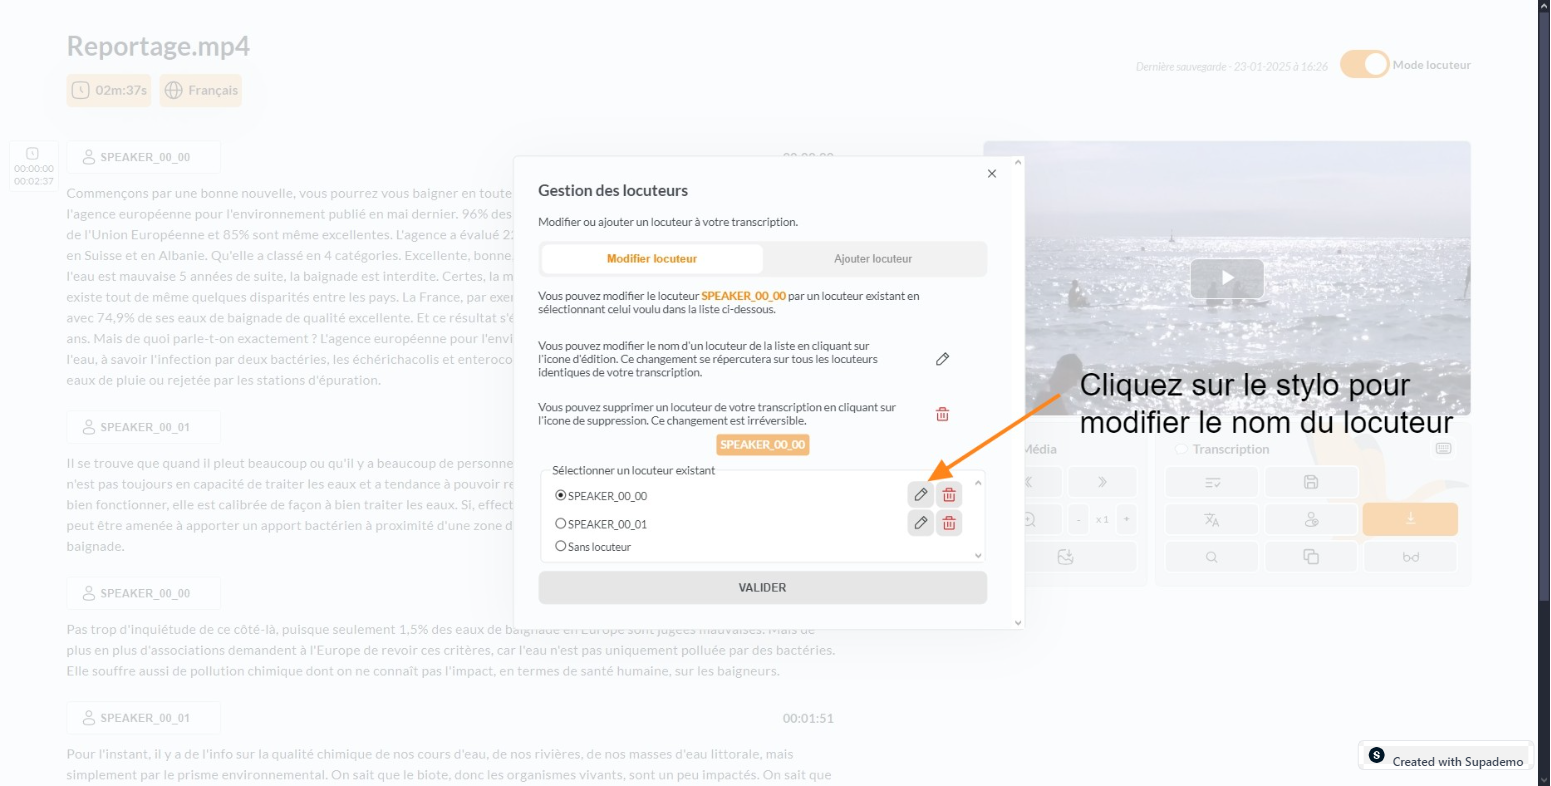This screenshot has width=1551, height=786.
Task: Click the copy icon in Transcription panel
Action: click(x=1311, y=557)
